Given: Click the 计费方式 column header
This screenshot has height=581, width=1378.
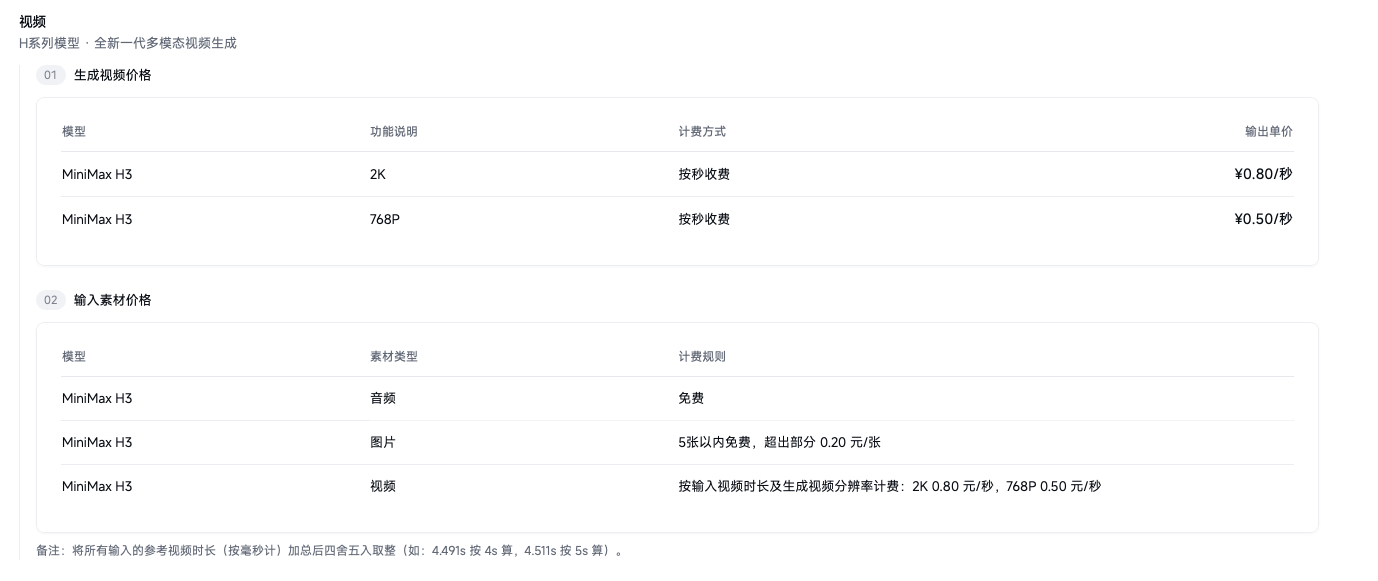Looking at the screenshot, I should tap(702, 132).
